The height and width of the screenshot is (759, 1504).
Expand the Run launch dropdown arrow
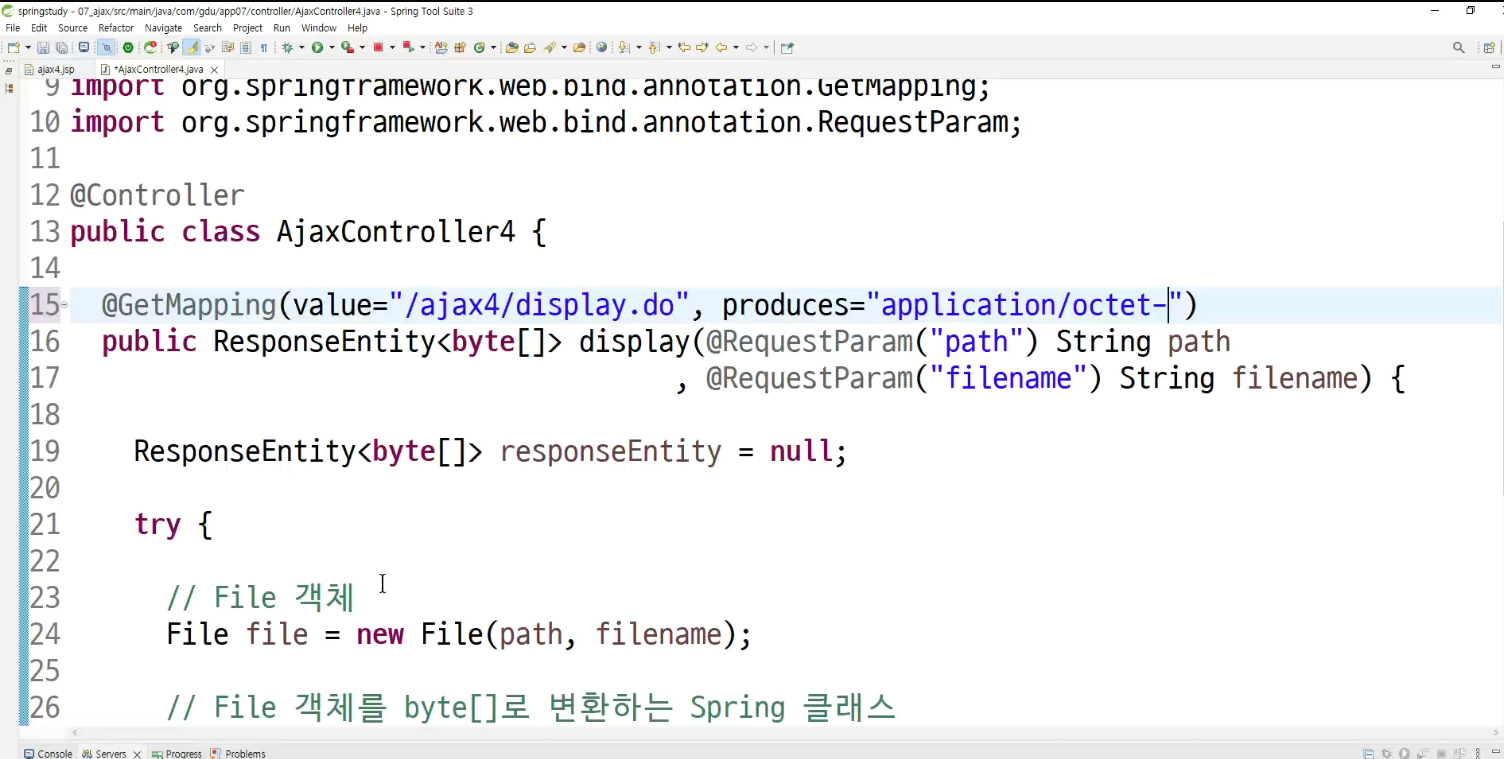point(331,47)
